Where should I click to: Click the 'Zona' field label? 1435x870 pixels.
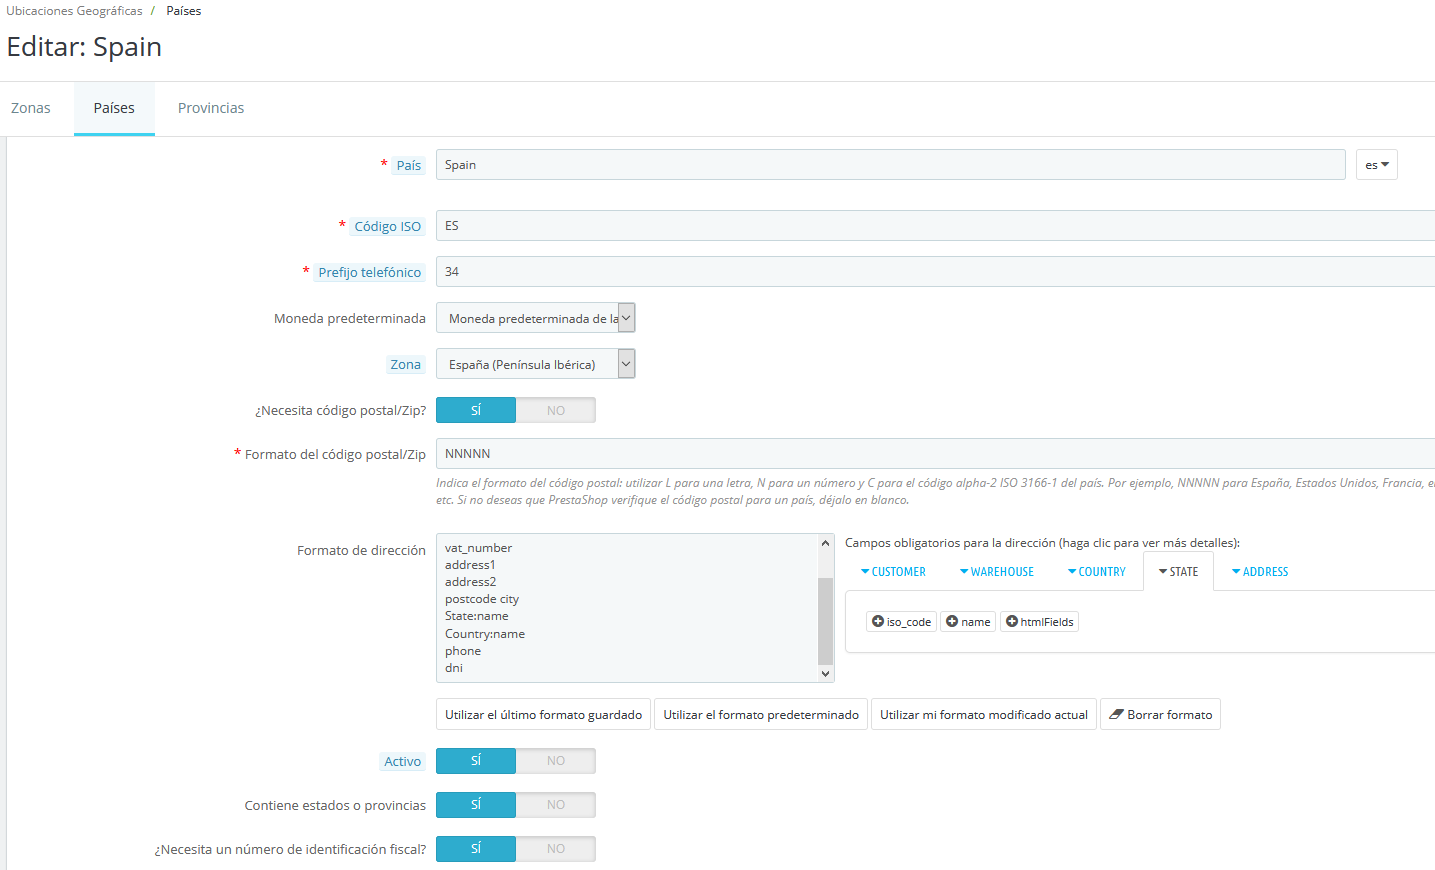pyautogui.click(x=405, y=364)
